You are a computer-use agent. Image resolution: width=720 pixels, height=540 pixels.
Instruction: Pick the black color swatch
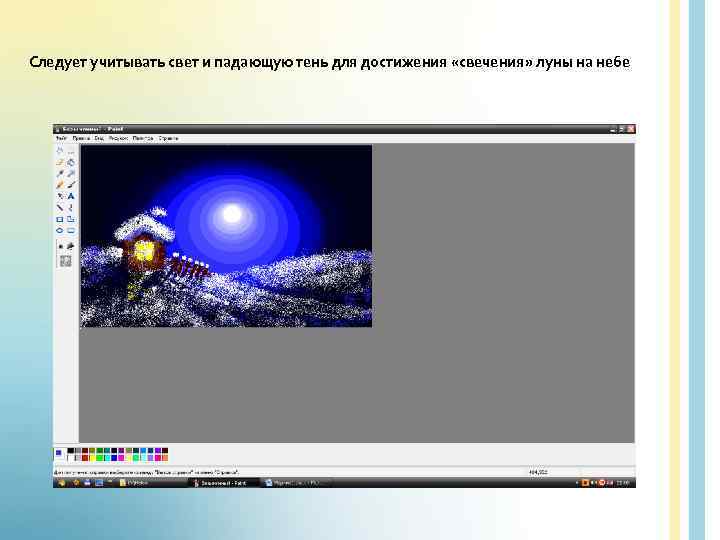[71, 450]
